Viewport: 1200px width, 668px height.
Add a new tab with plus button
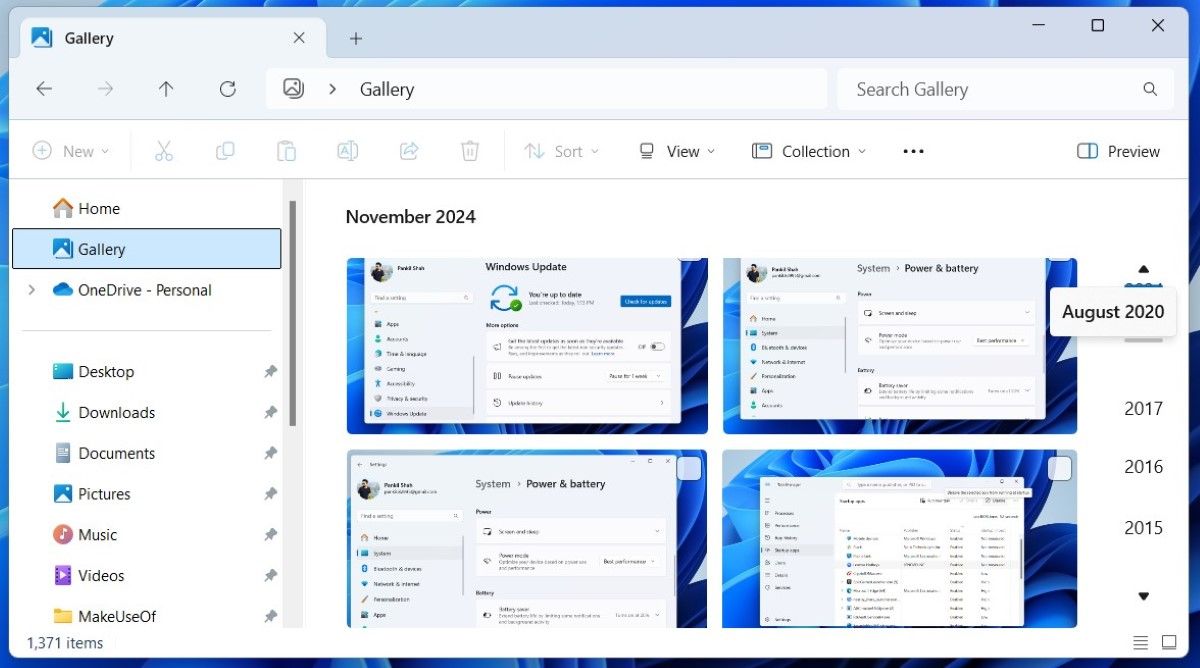pos(356,38)
